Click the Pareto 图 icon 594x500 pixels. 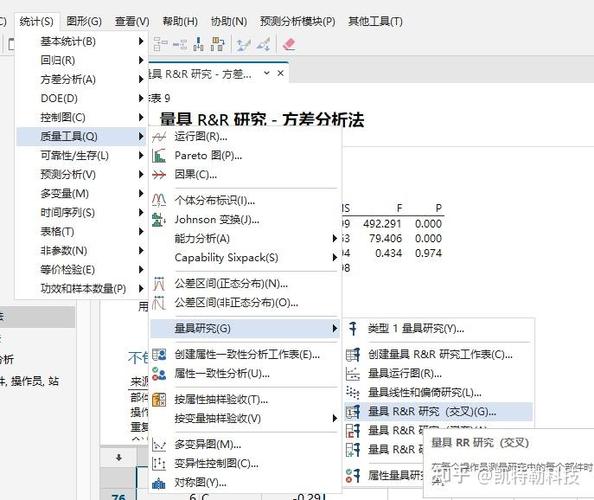pyautogui.click(x=159, y=156)
